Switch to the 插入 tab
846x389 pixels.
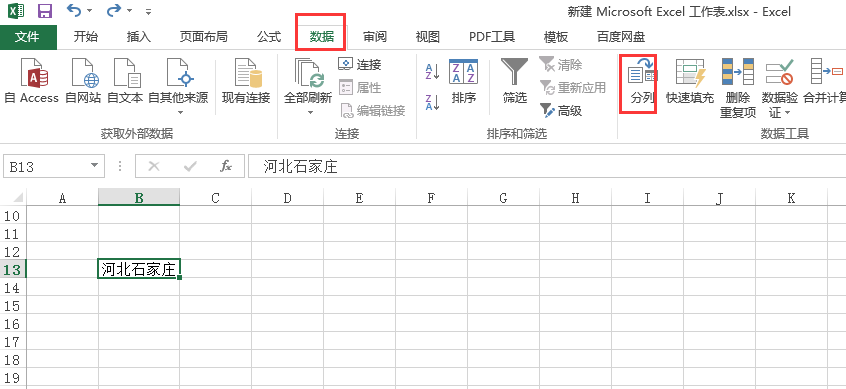(x=139, y=37)
